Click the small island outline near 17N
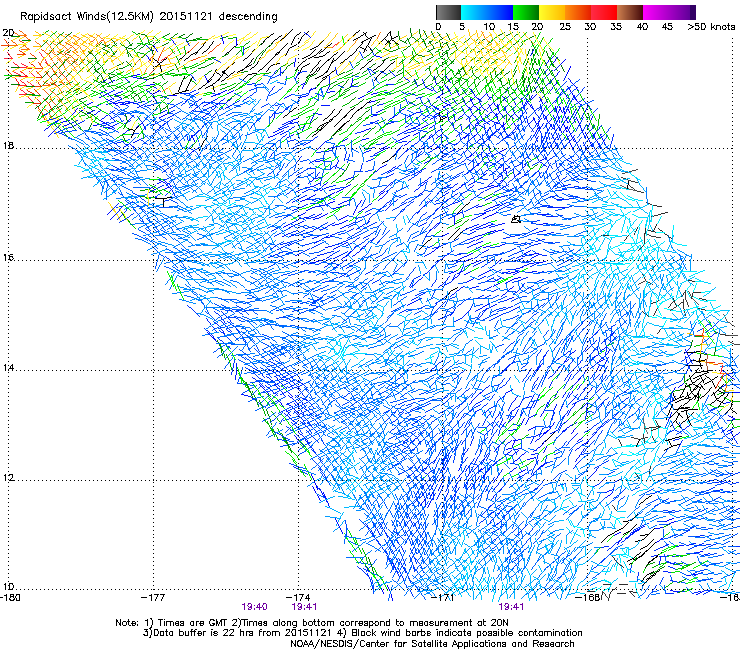Viewport: 740px width, 650px height. tap(516, 219)
